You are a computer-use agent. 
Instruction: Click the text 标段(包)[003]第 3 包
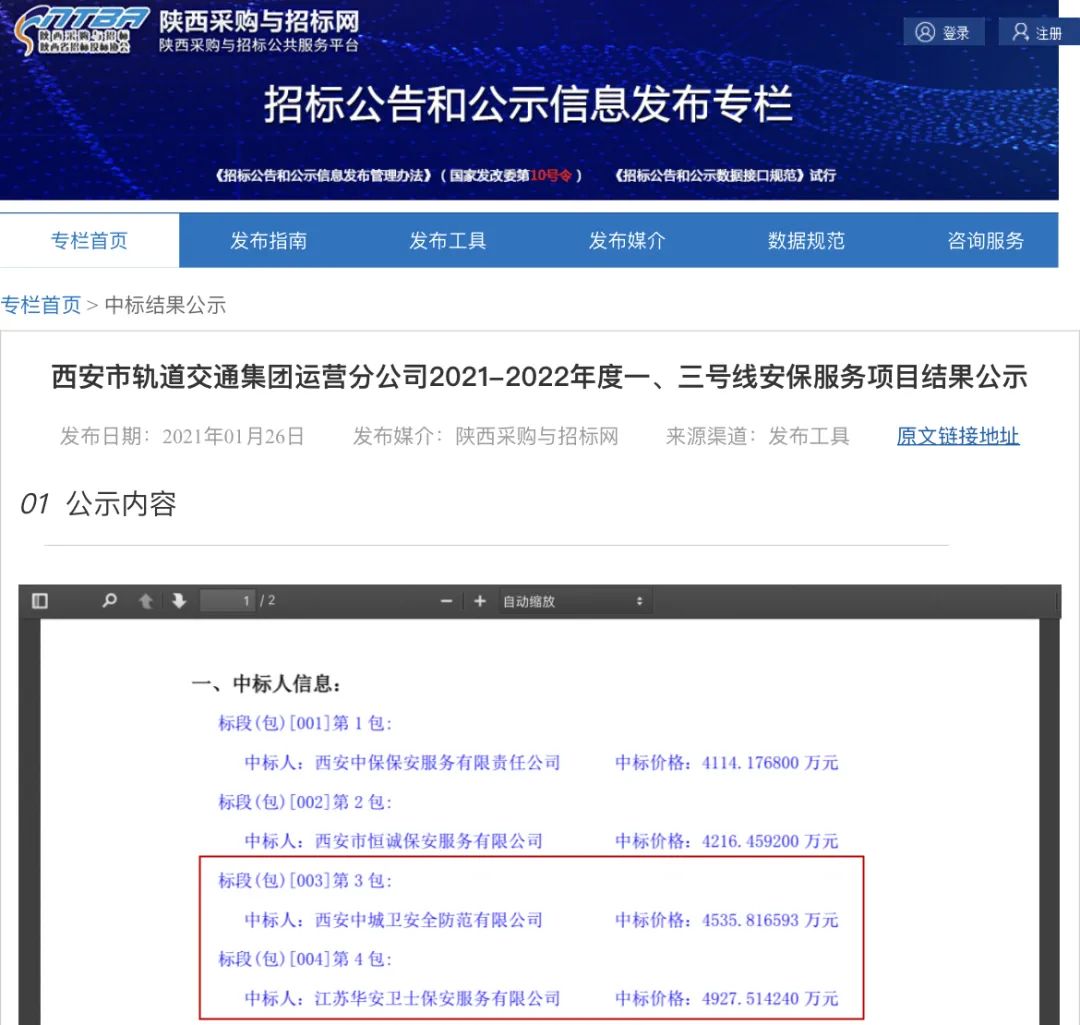point(304,880)
